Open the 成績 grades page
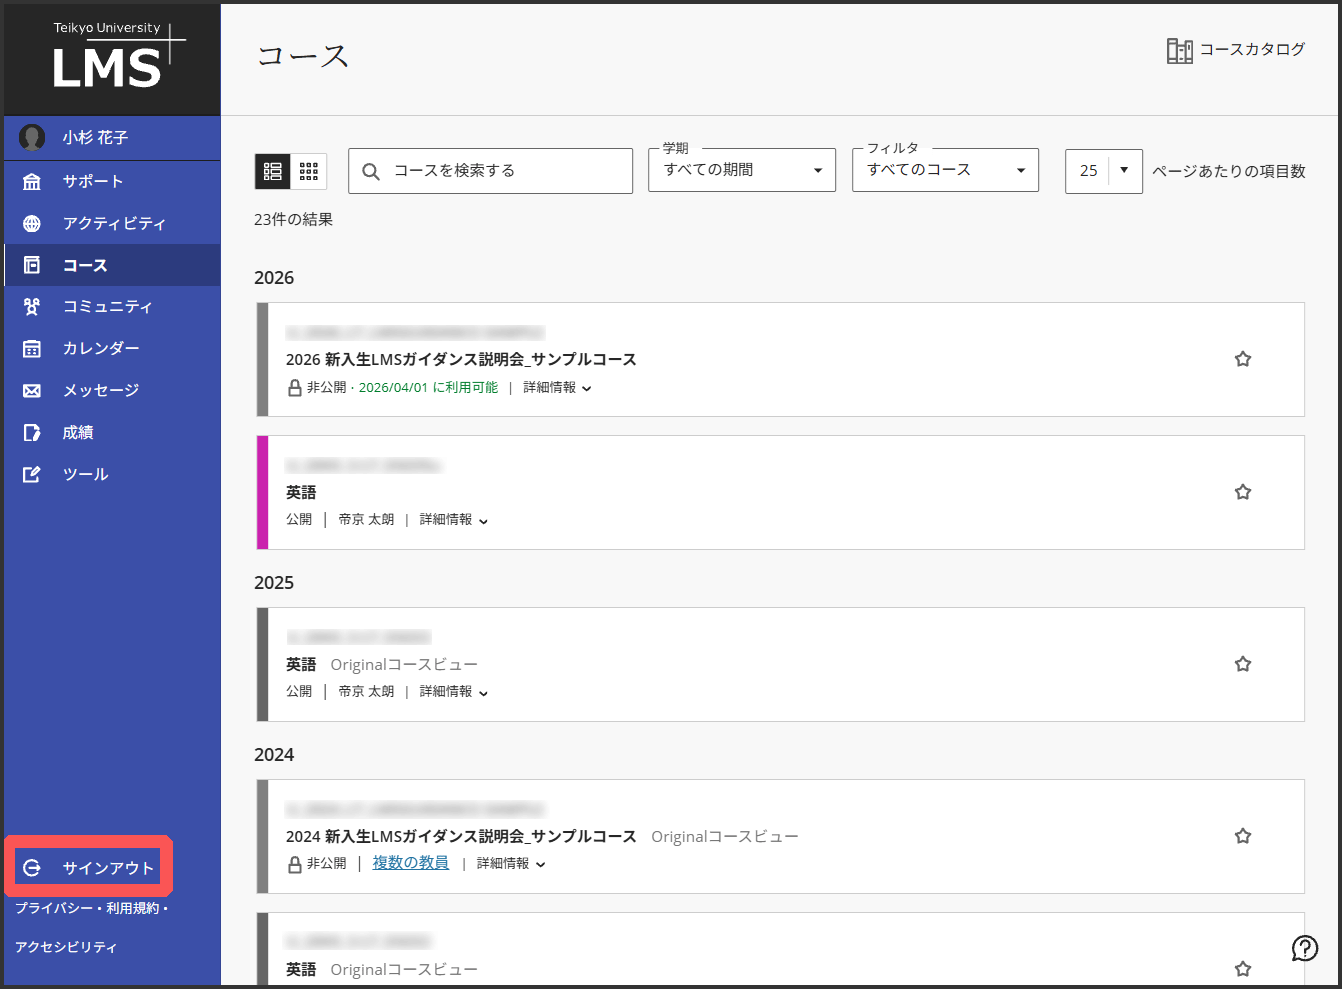Viewport: 1342px width, 989px height. tap(78, 432)
